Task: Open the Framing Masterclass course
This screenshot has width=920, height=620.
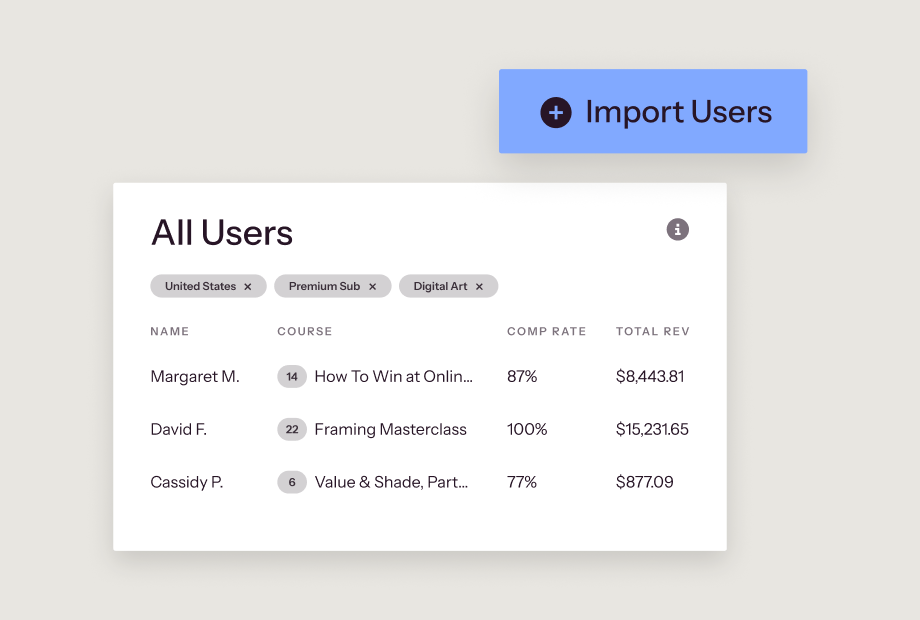Action: pos(390,429)
